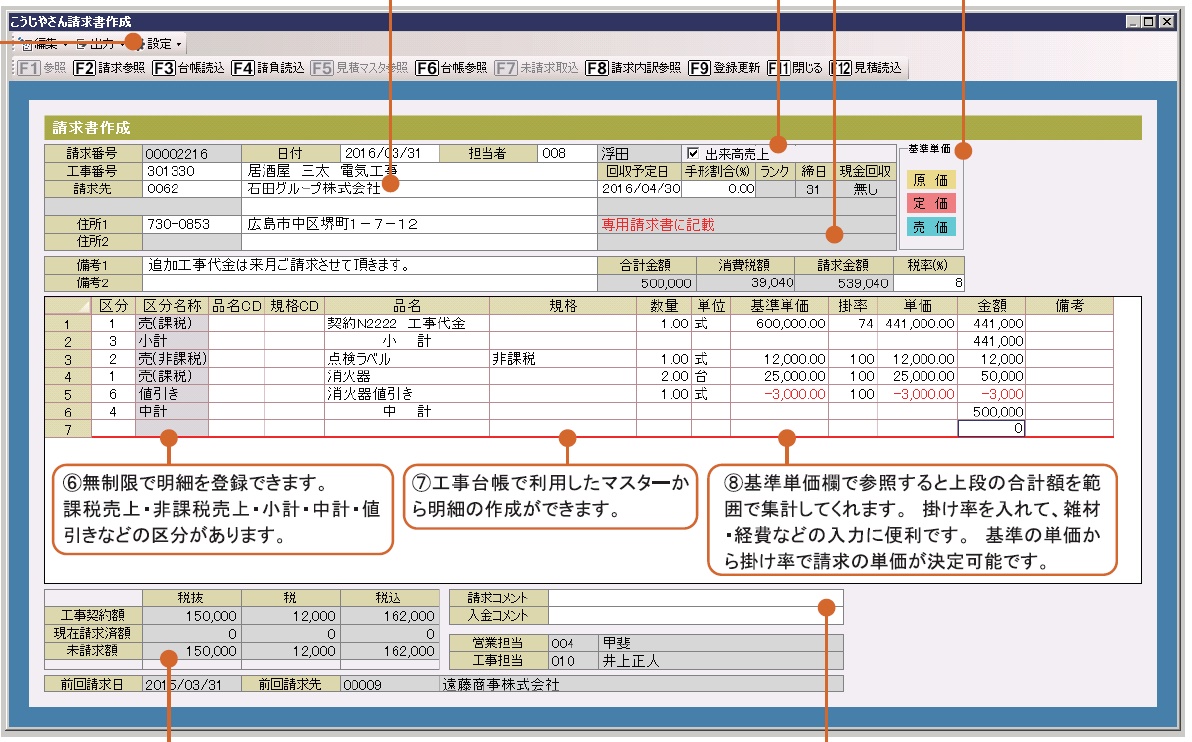Select the yellow 原価 base price button

point(930,181)
